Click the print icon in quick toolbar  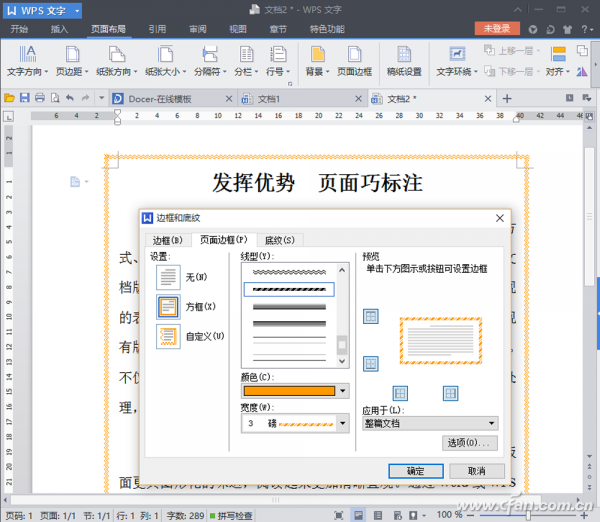pos(40,98)
